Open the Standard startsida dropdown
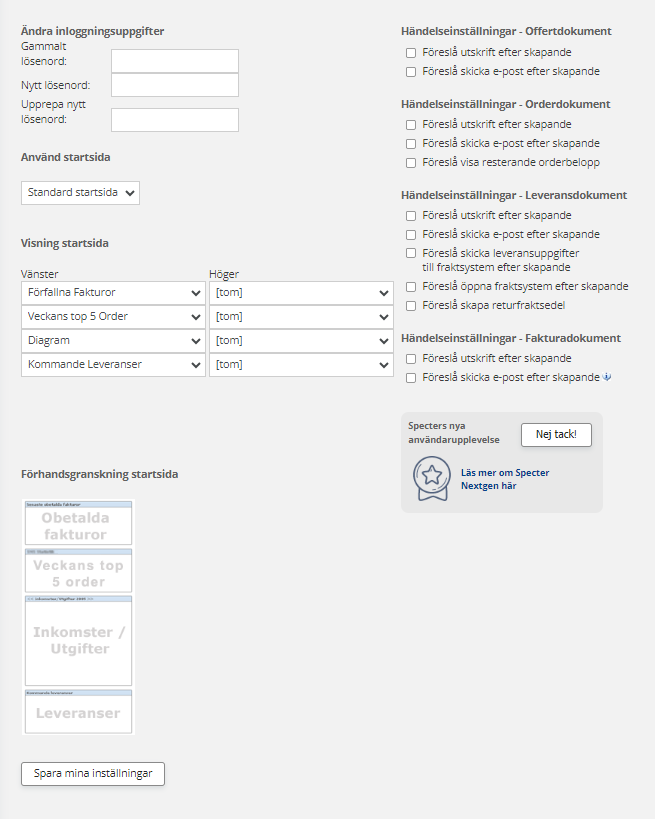655x819 pixels. tap(80, 193)
